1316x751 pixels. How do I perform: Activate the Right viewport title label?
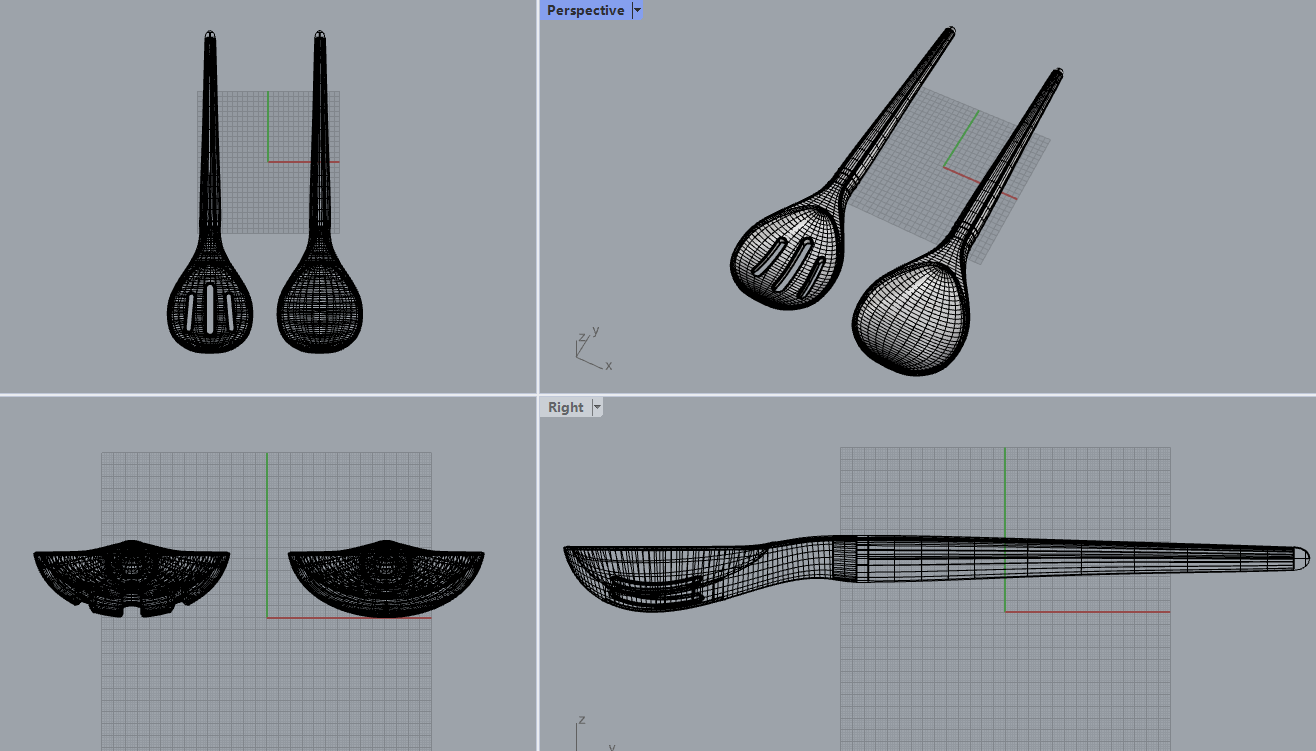click(565, 407)
